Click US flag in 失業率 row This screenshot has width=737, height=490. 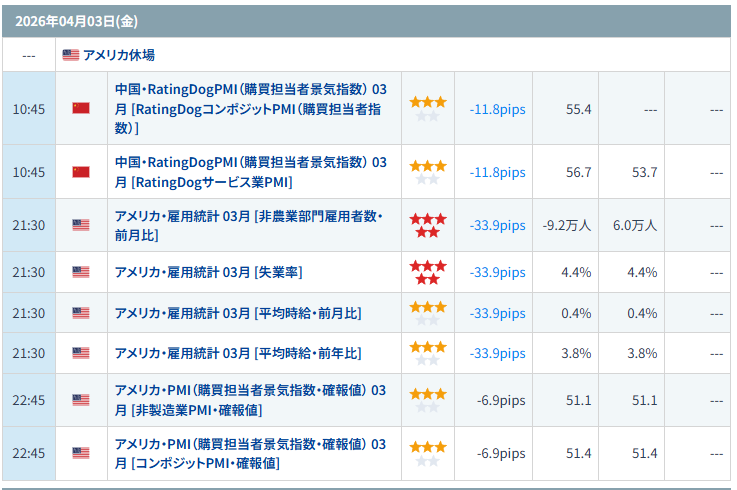coord(81,272)
